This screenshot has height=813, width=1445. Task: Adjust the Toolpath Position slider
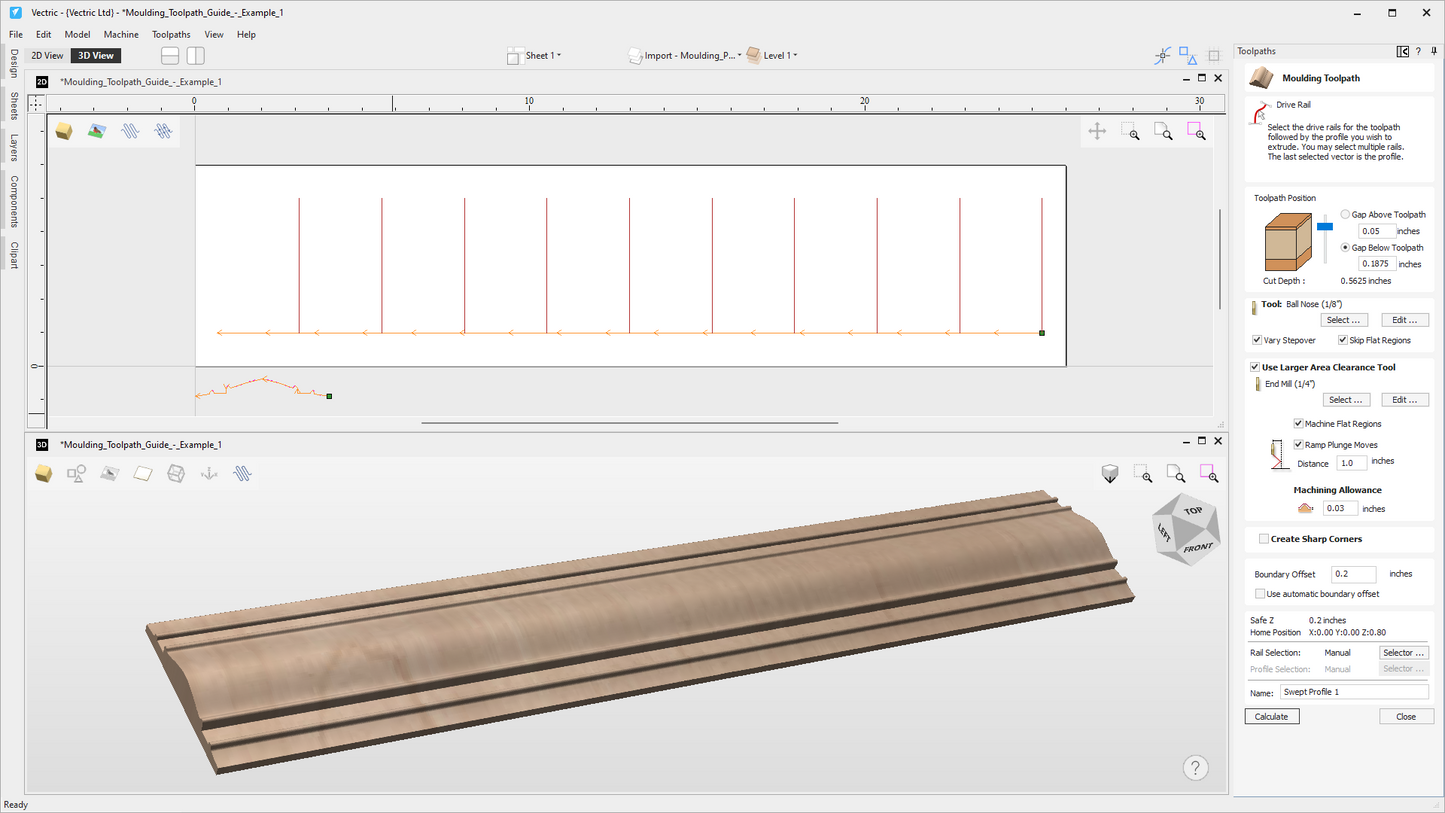[1325, 227]
